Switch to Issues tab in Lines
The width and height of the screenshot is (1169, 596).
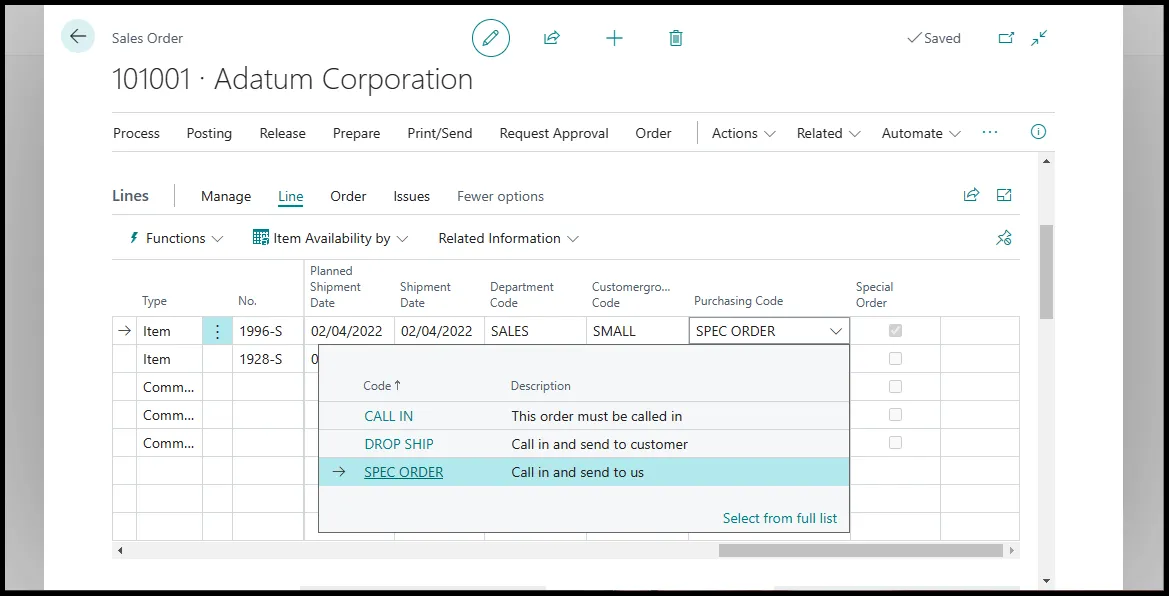412,196
